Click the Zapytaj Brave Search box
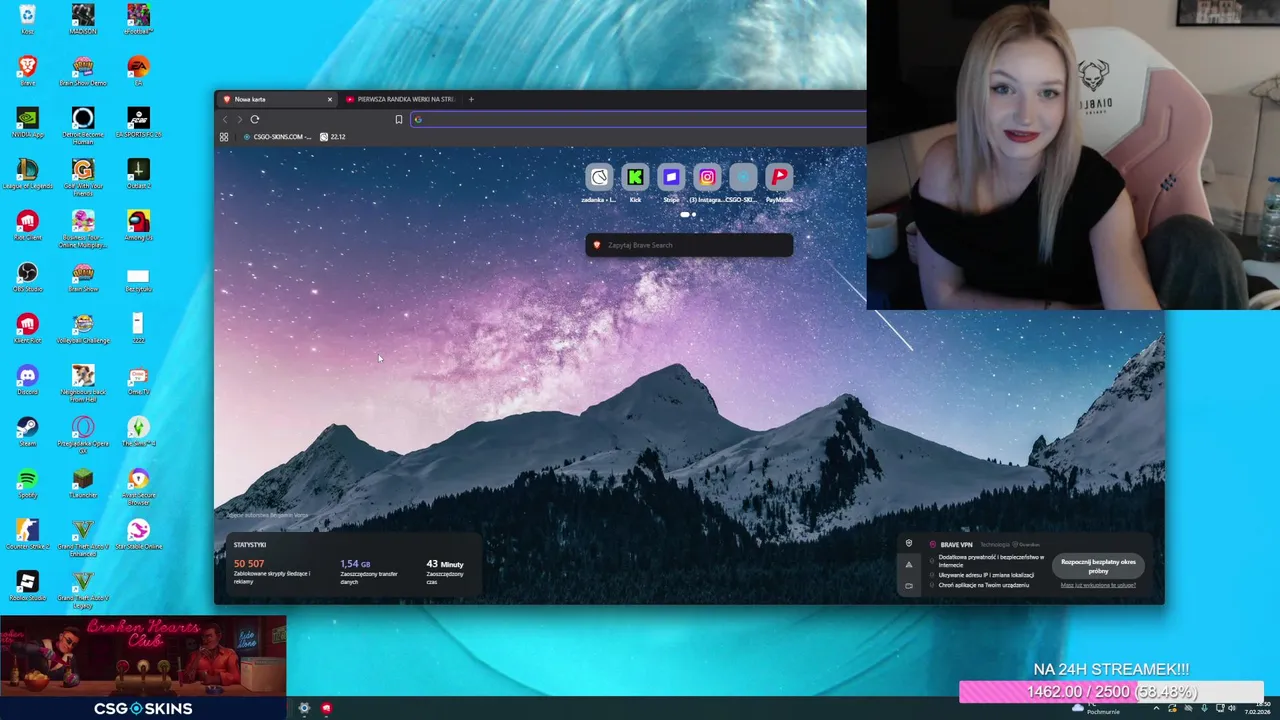Screen dimensions: 1280x720 click(x=689, y=245)
